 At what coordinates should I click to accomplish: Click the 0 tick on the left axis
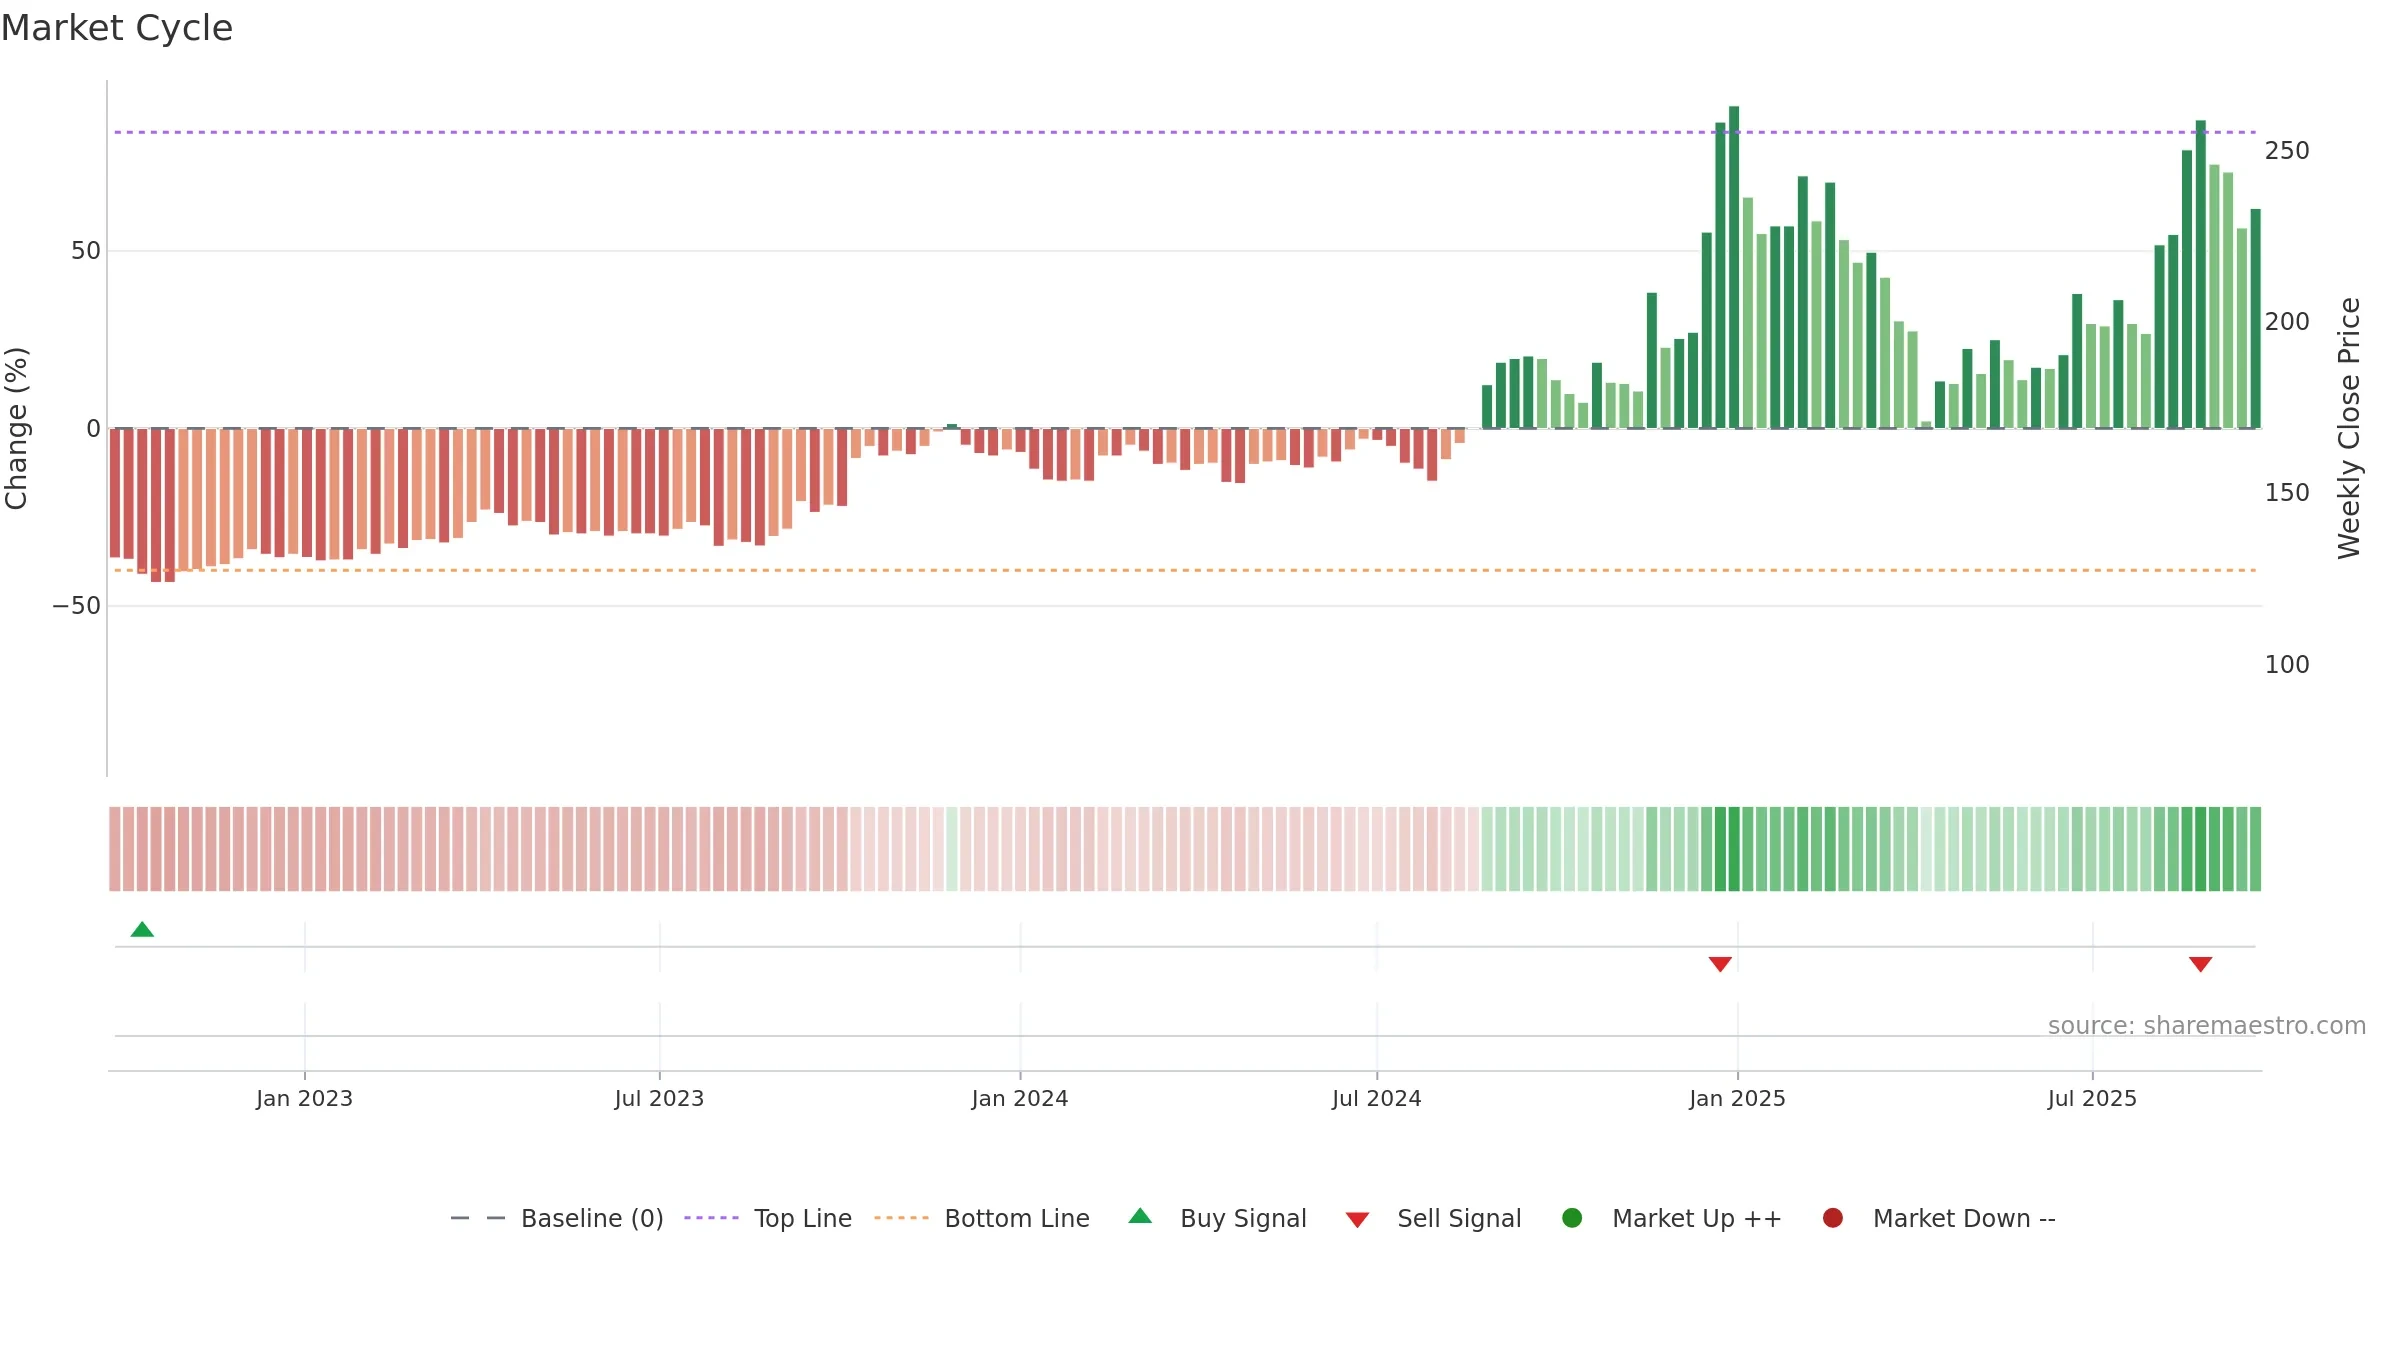[x=93, y=429]
